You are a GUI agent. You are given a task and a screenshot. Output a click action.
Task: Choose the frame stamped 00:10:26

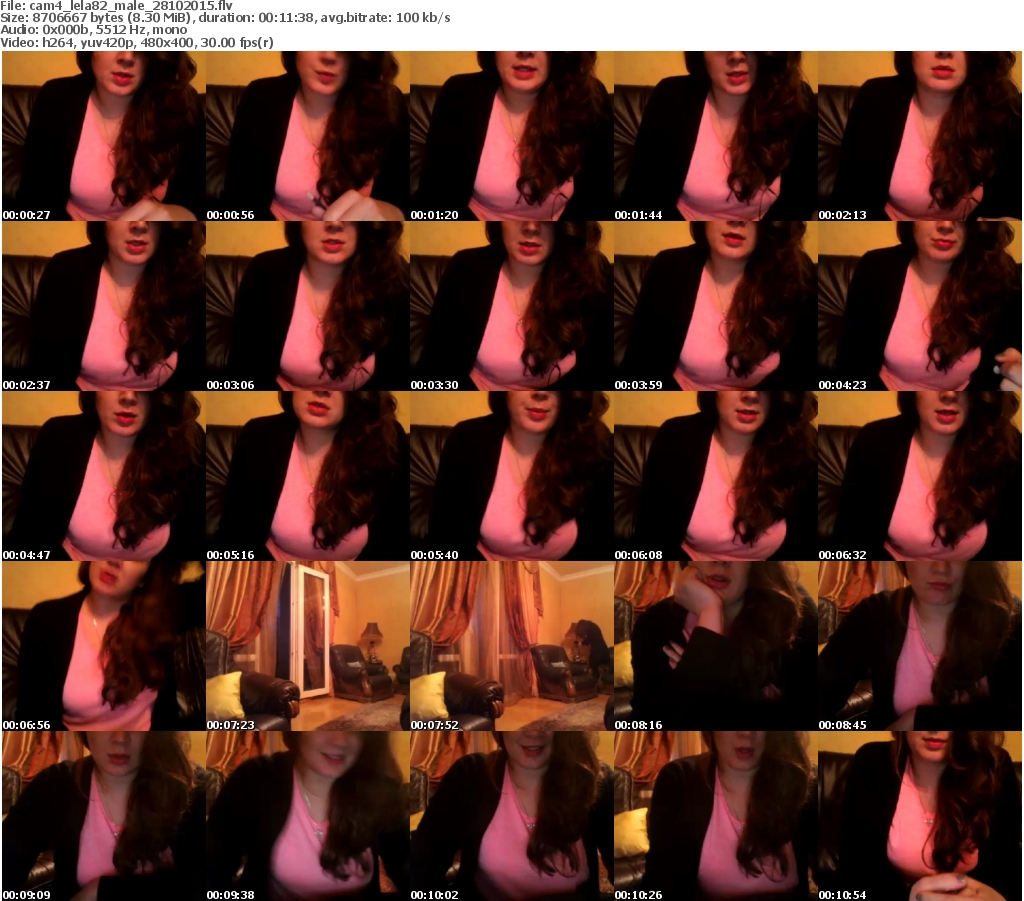click(x=716, y=816)
